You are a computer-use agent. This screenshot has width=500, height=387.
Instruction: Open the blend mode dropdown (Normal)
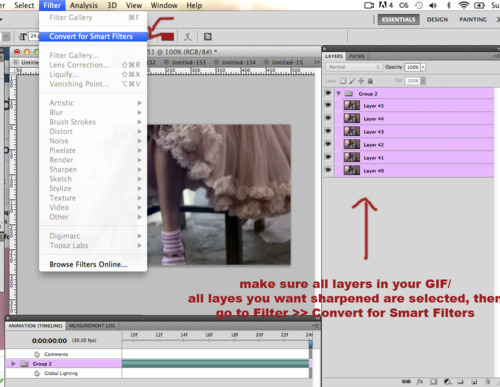[353, 67]
